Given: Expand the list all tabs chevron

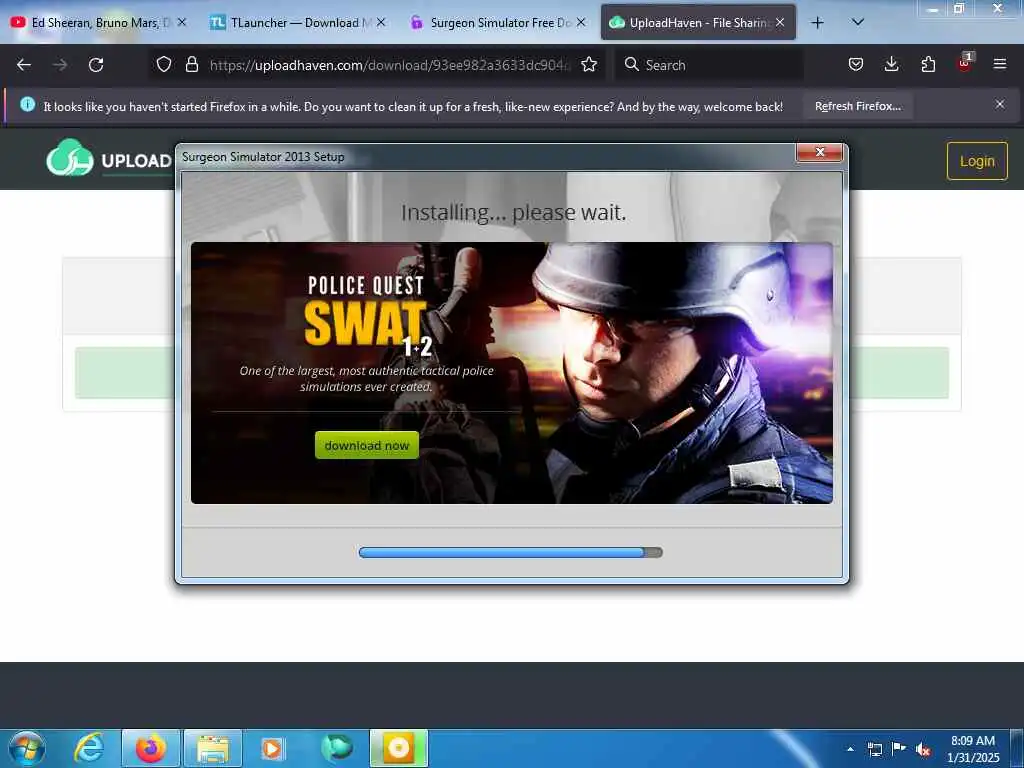Looking at the screenshot, I should coord(858,22).
